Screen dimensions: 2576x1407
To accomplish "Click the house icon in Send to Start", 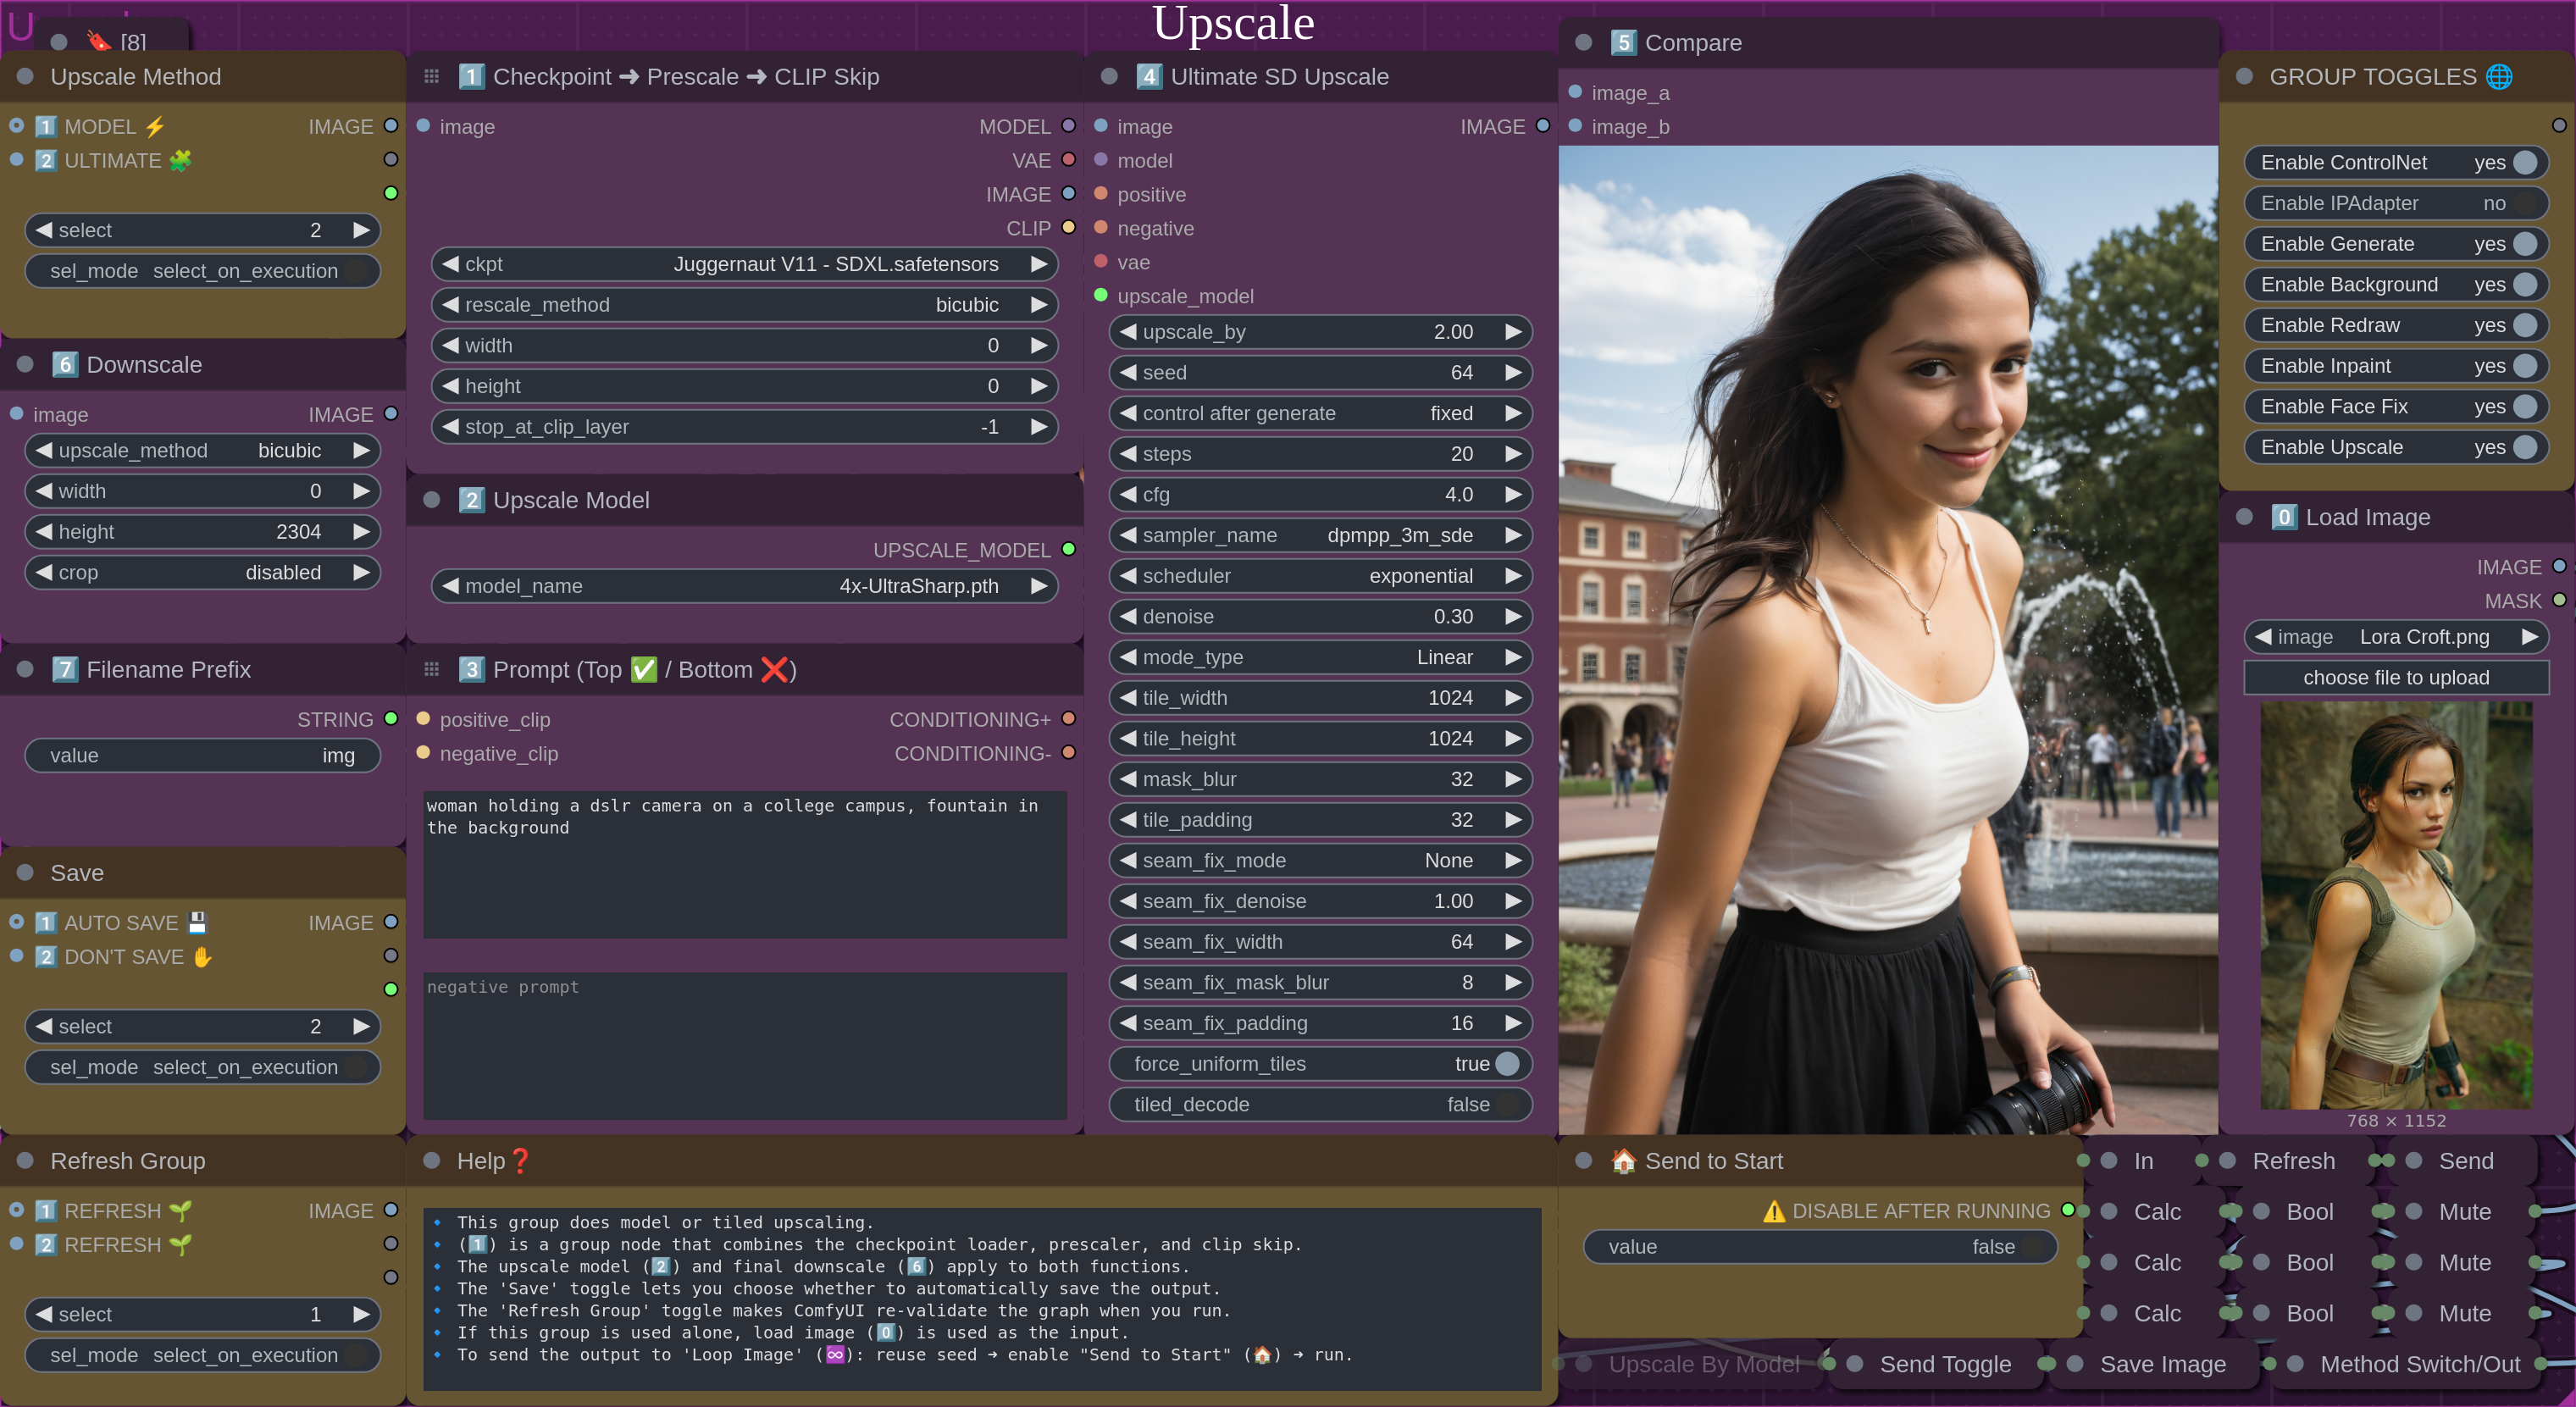I will tap(1622, 1160).
